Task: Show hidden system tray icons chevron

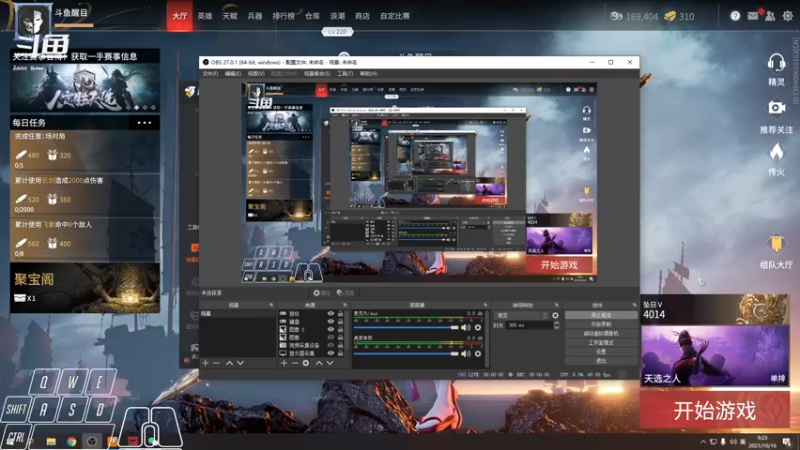Action: click(703, 442)
